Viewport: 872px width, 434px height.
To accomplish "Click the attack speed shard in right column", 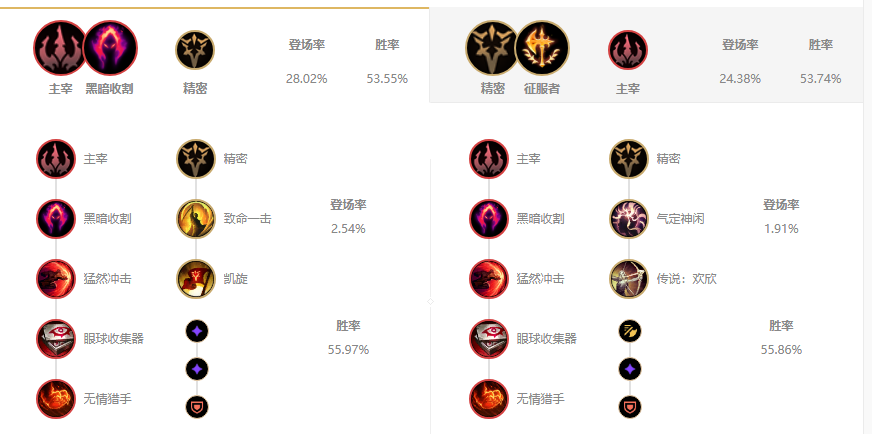I will point(630,331).
